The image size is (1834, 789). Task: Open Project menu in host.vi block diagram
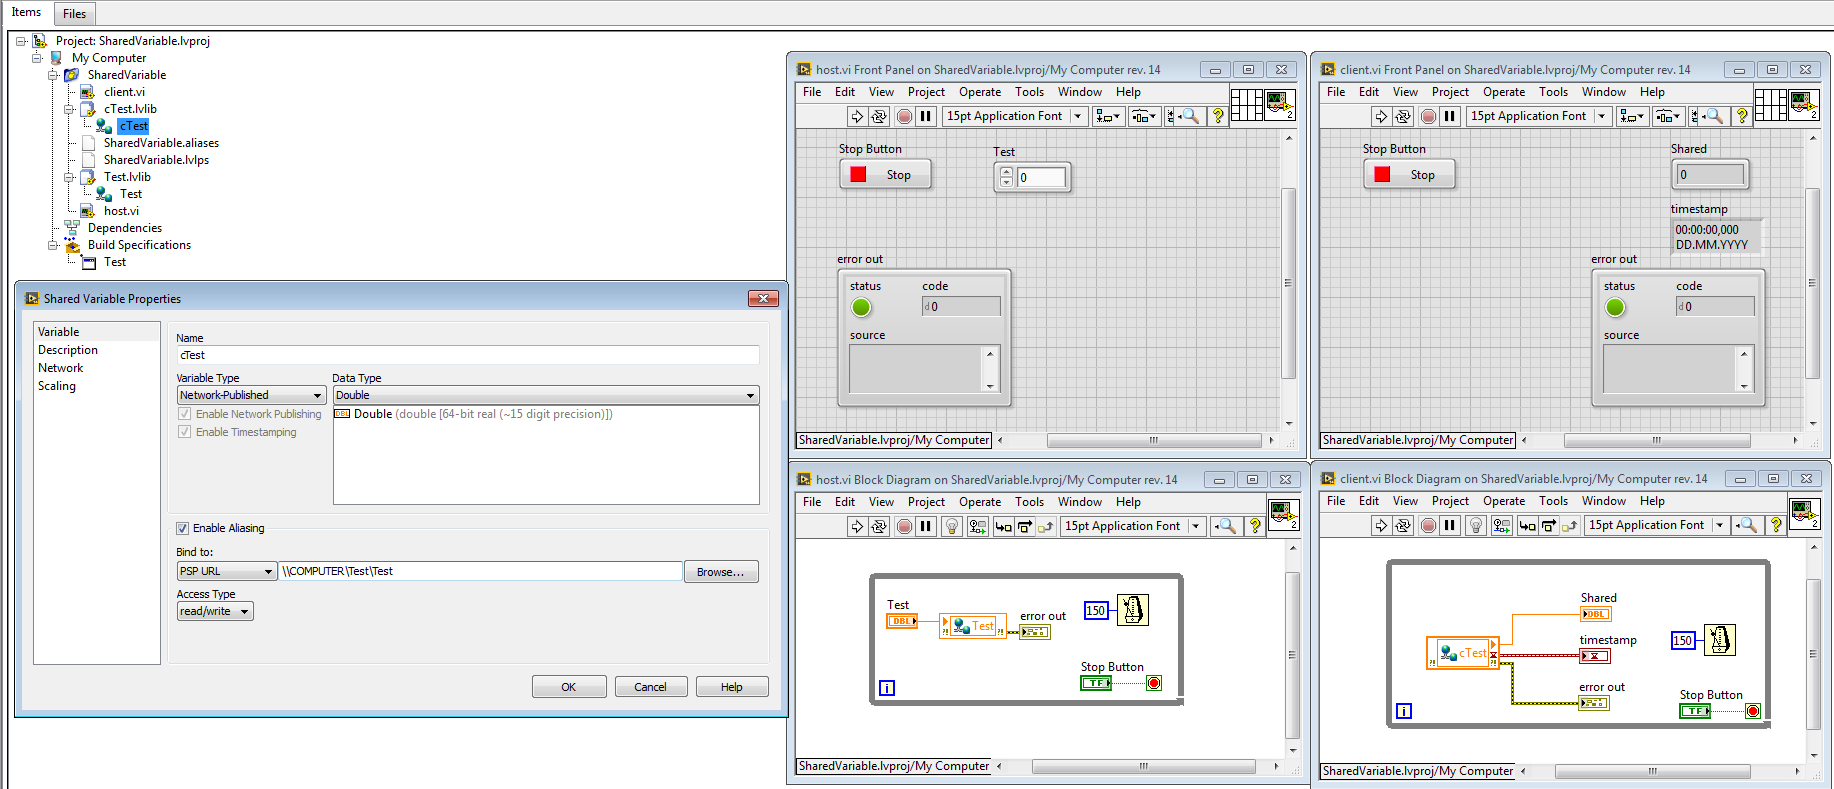click(926, 502)
